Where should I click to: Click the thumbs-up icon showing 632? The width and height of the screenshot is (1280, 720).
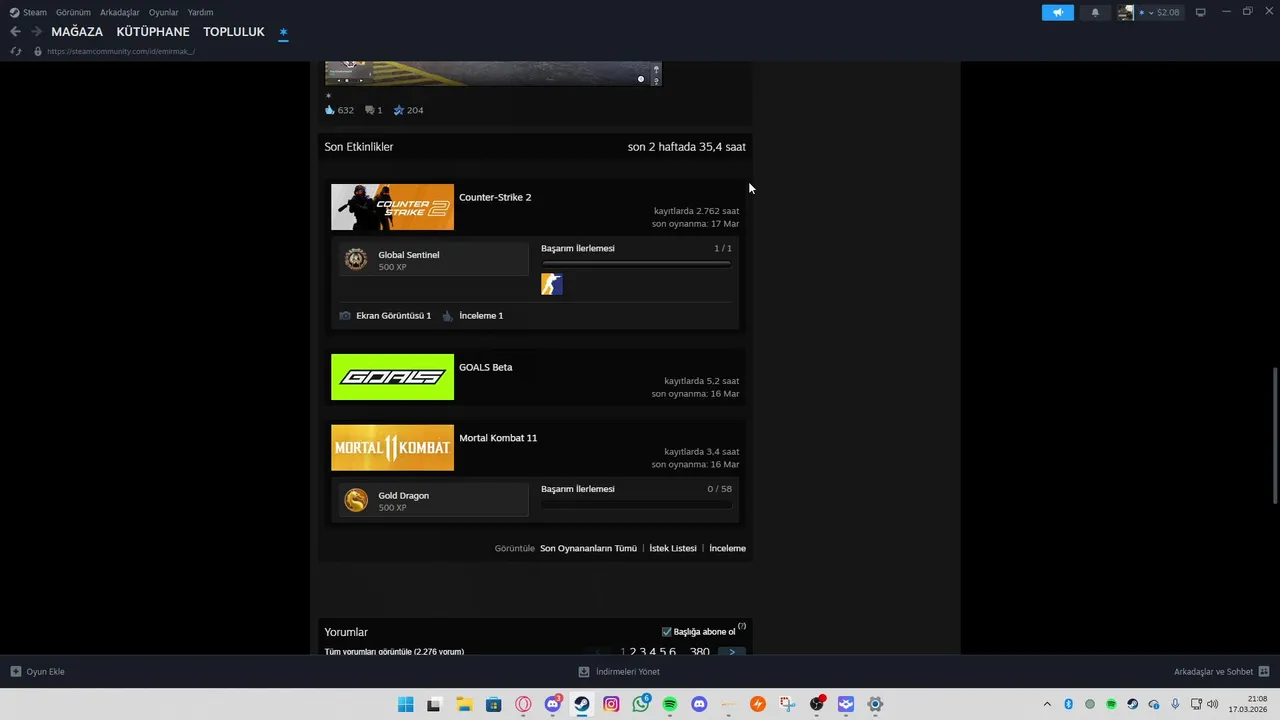point(330,110)
